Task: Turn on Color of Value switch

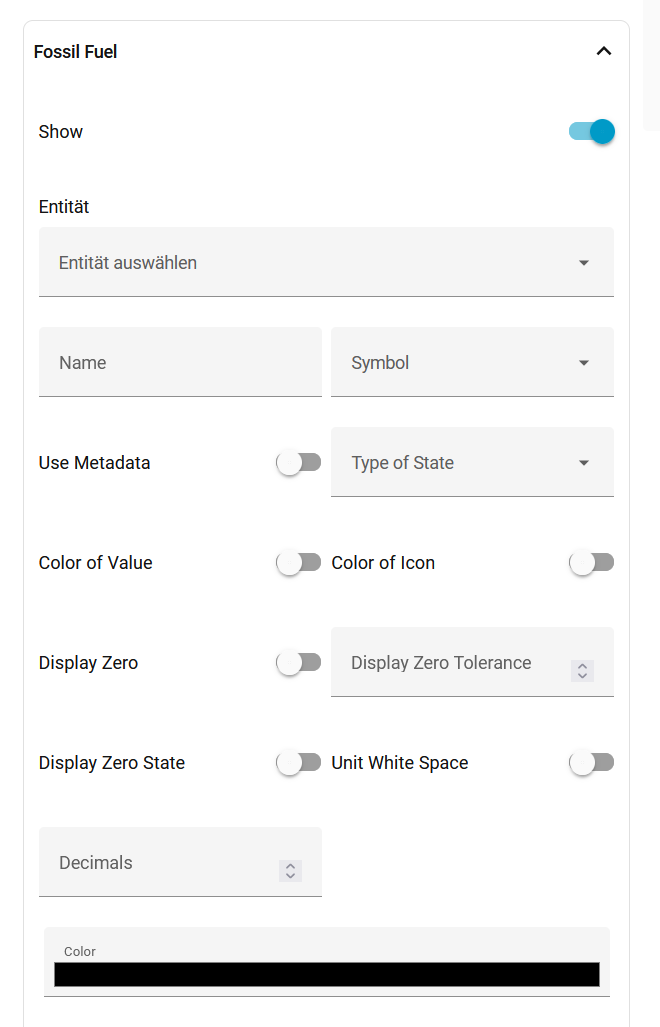Action: click(x=298, y=563)
